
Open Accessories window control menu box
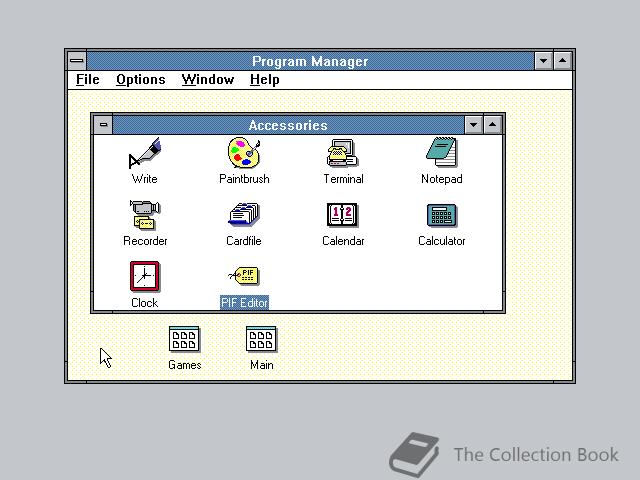click(x=103, y=125)
